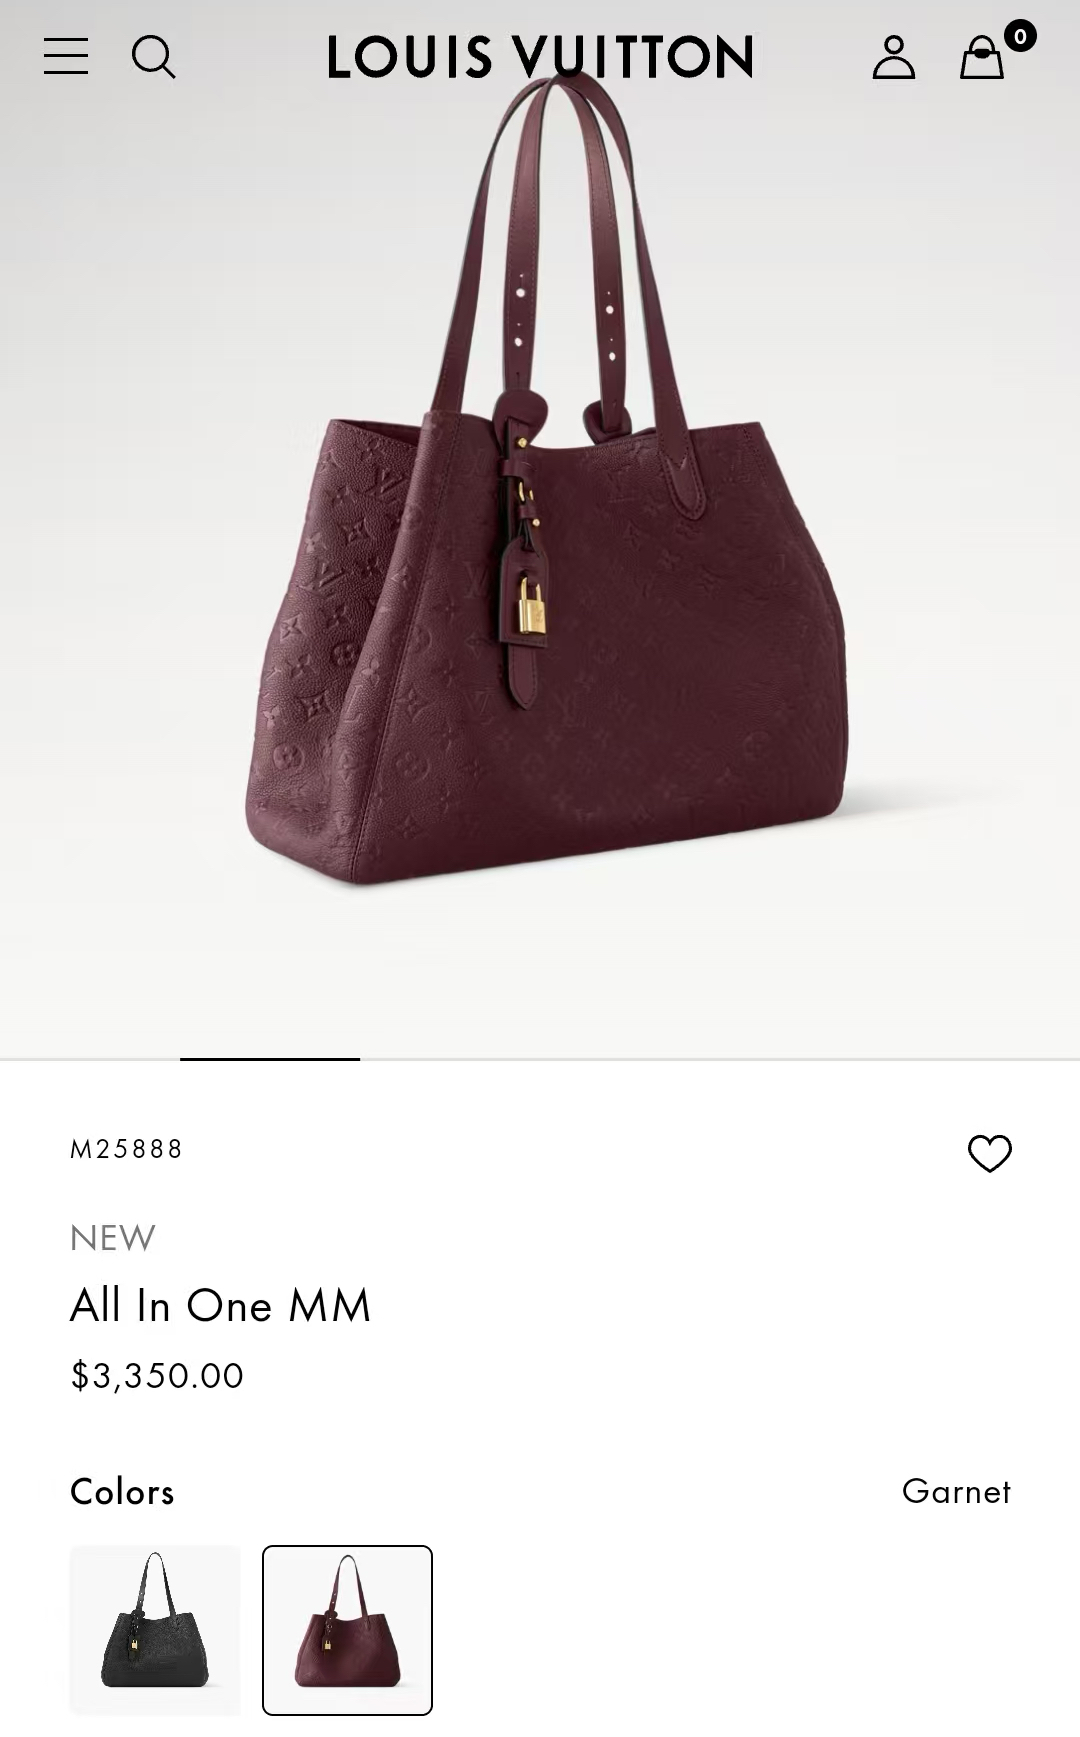The width and height of the screenshot is (1080, 1737).
Task: Click the product code M25888
Action: coord(127,1149)
